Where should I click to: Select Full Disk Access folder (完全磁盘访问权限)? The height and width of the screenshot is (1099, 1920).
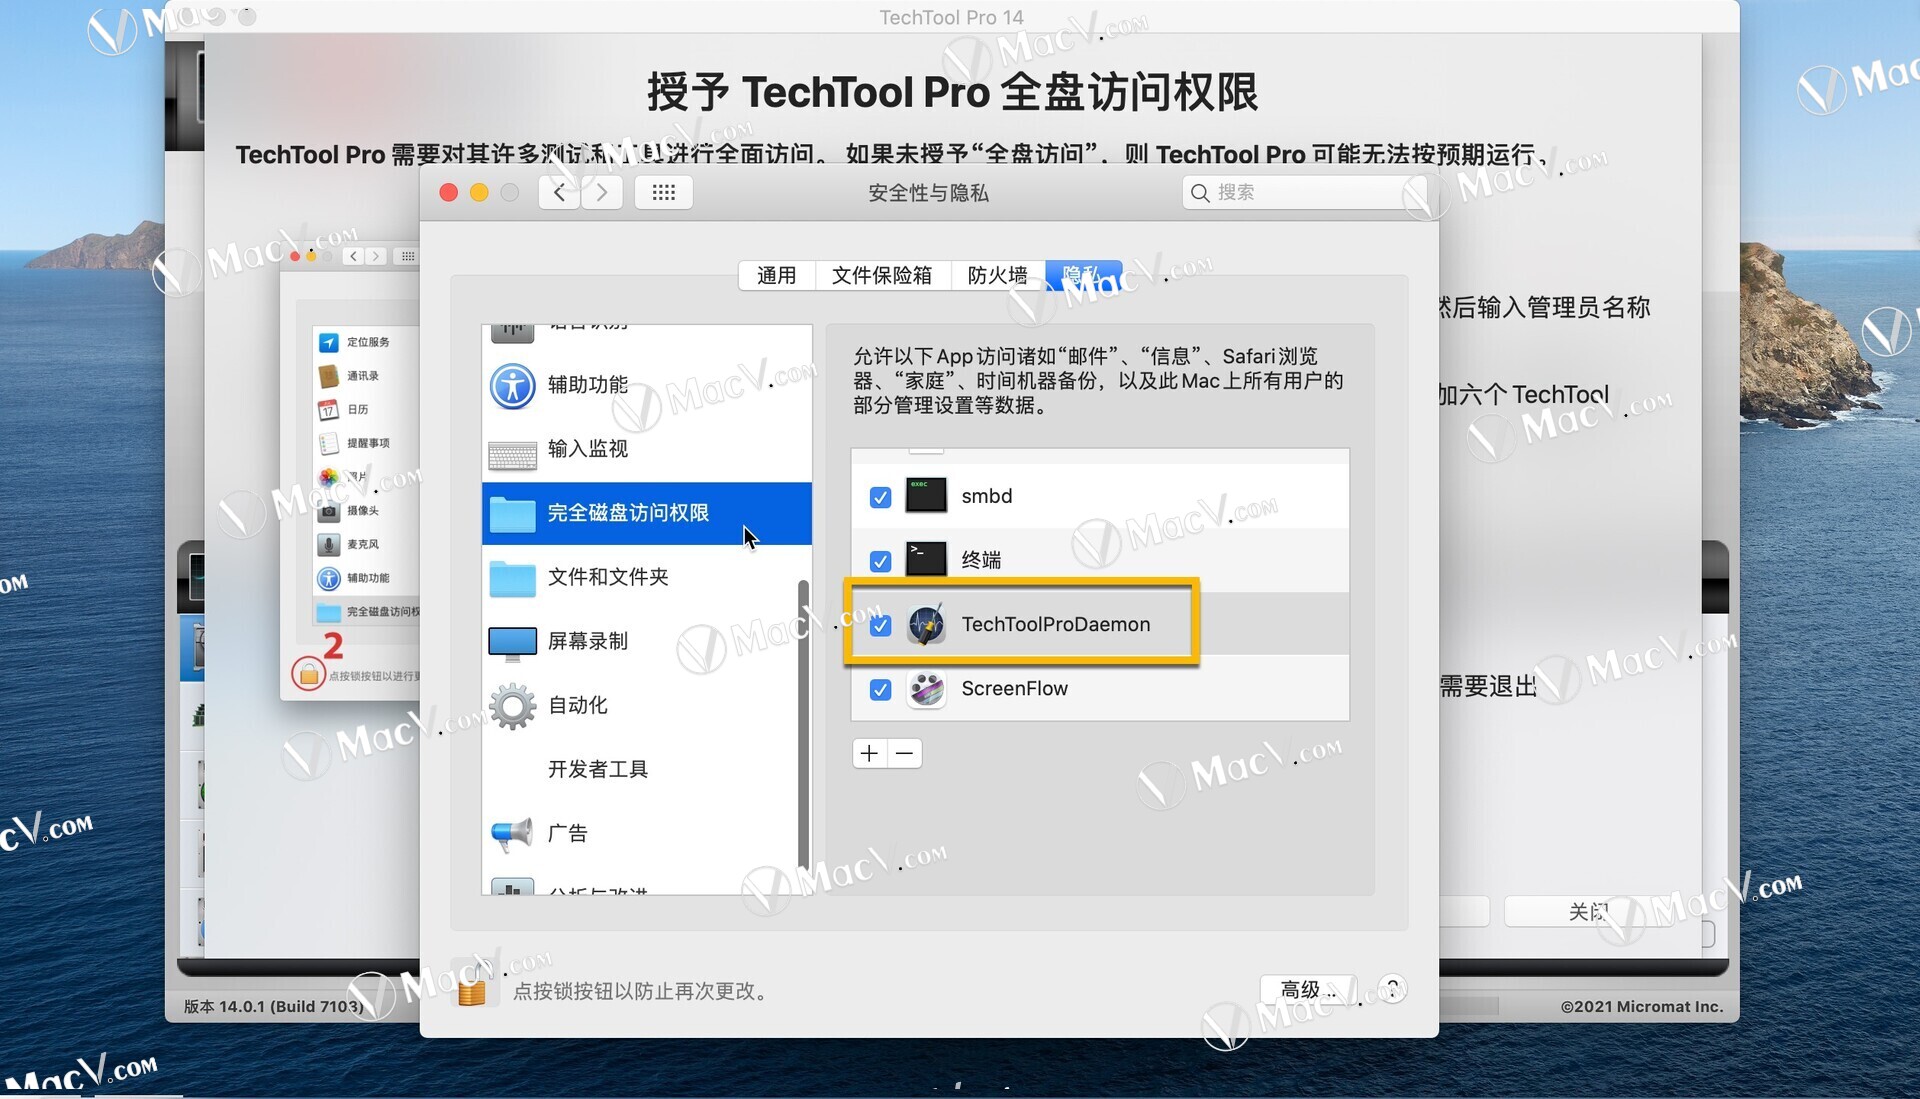[x=646, y=513]
